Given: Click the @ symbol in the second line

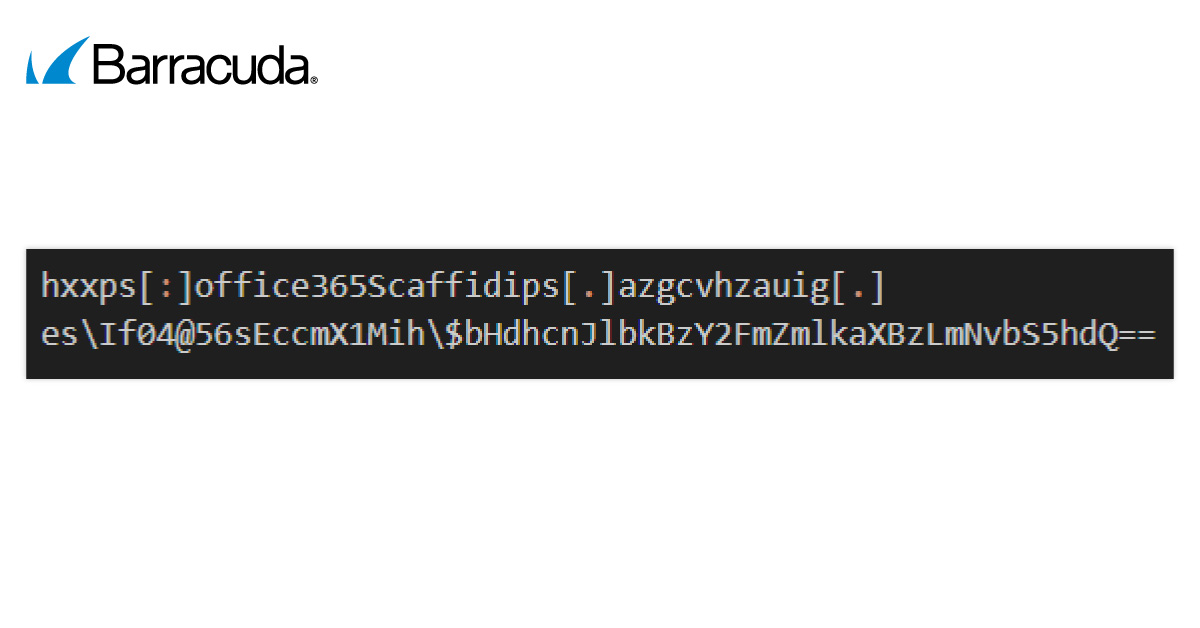Looking at the screenshot, I should (x=184, y=335).
